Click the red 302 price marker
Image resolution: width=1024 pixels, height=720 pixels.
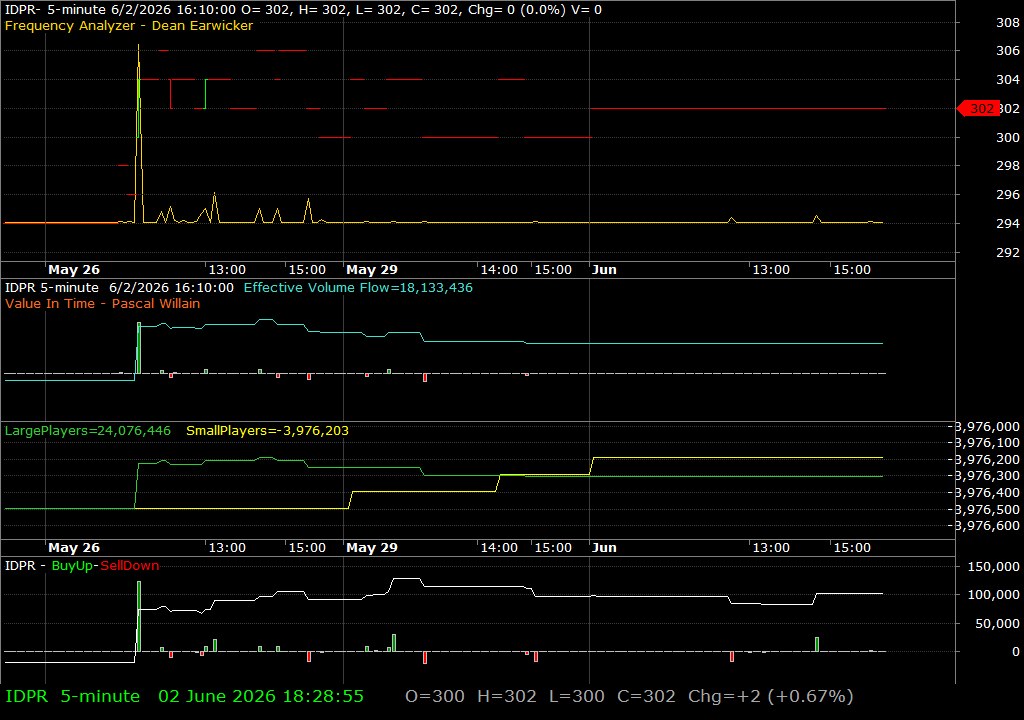click(x=978, y=108)
